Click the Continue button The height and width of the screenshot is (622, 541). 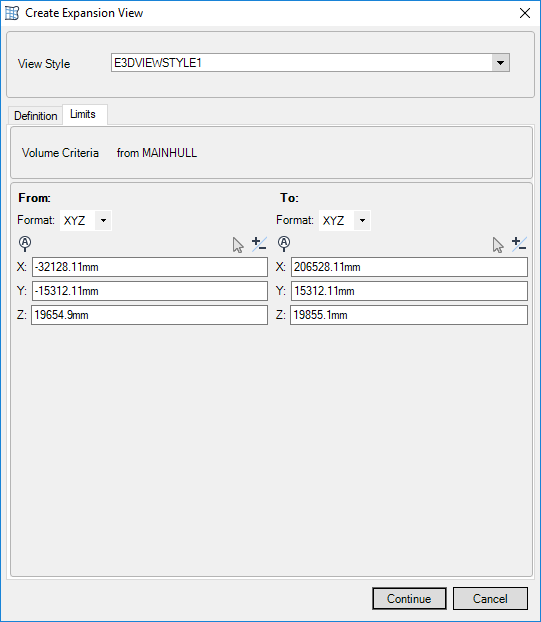[409, 598]
